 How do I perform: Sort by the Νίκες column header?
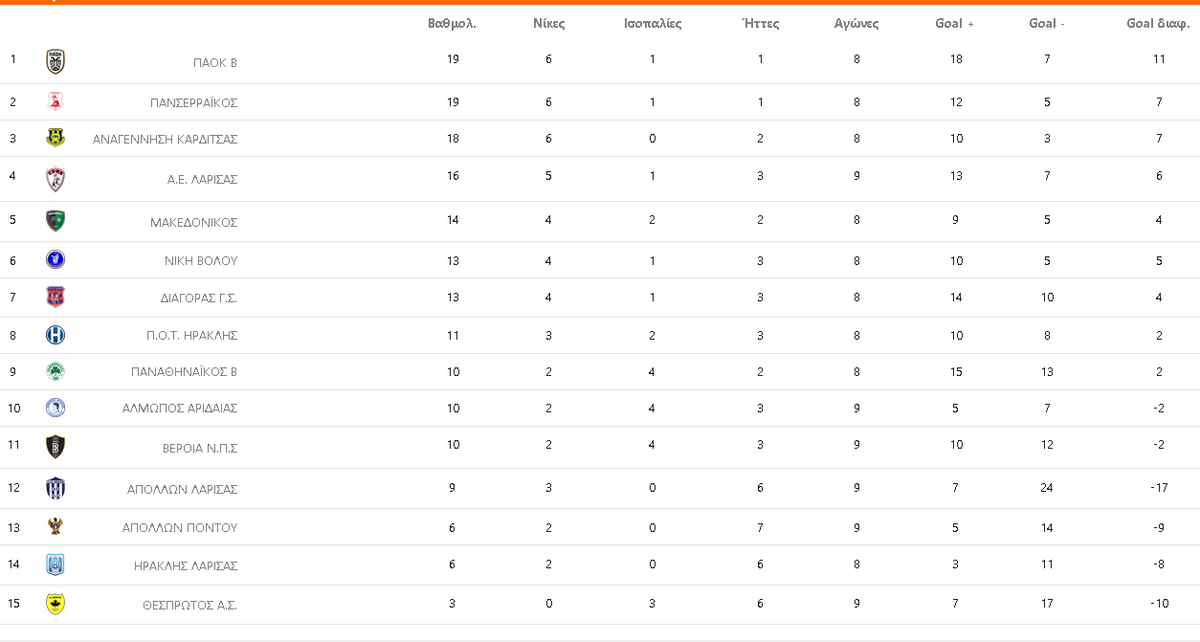pos(549,23)
